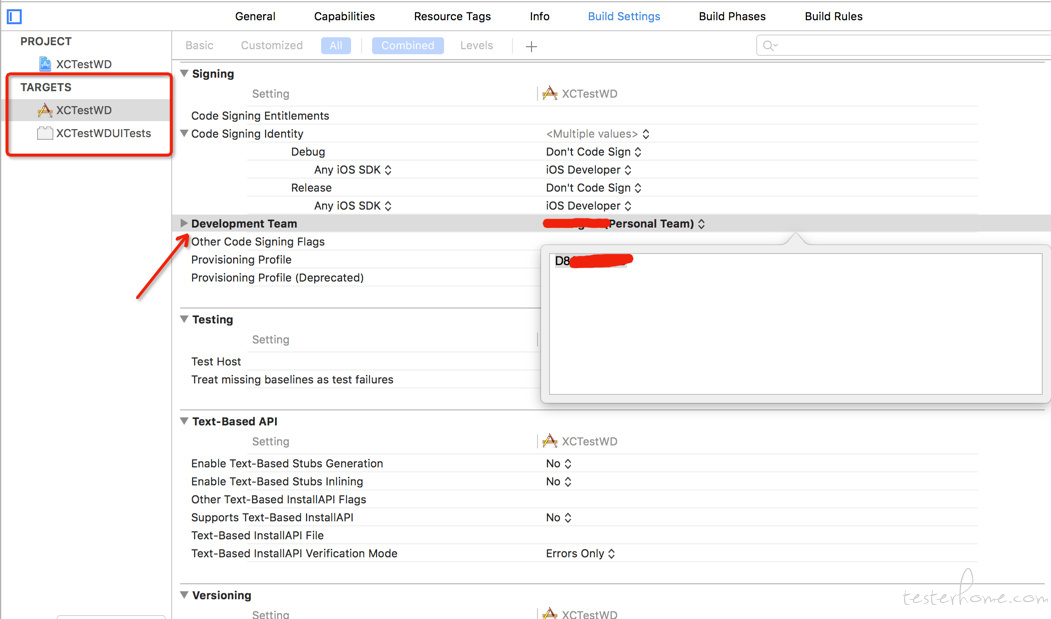Select the Build Settings tab
This screenshot has width=1051, height=619.
[x=624, y=16]
